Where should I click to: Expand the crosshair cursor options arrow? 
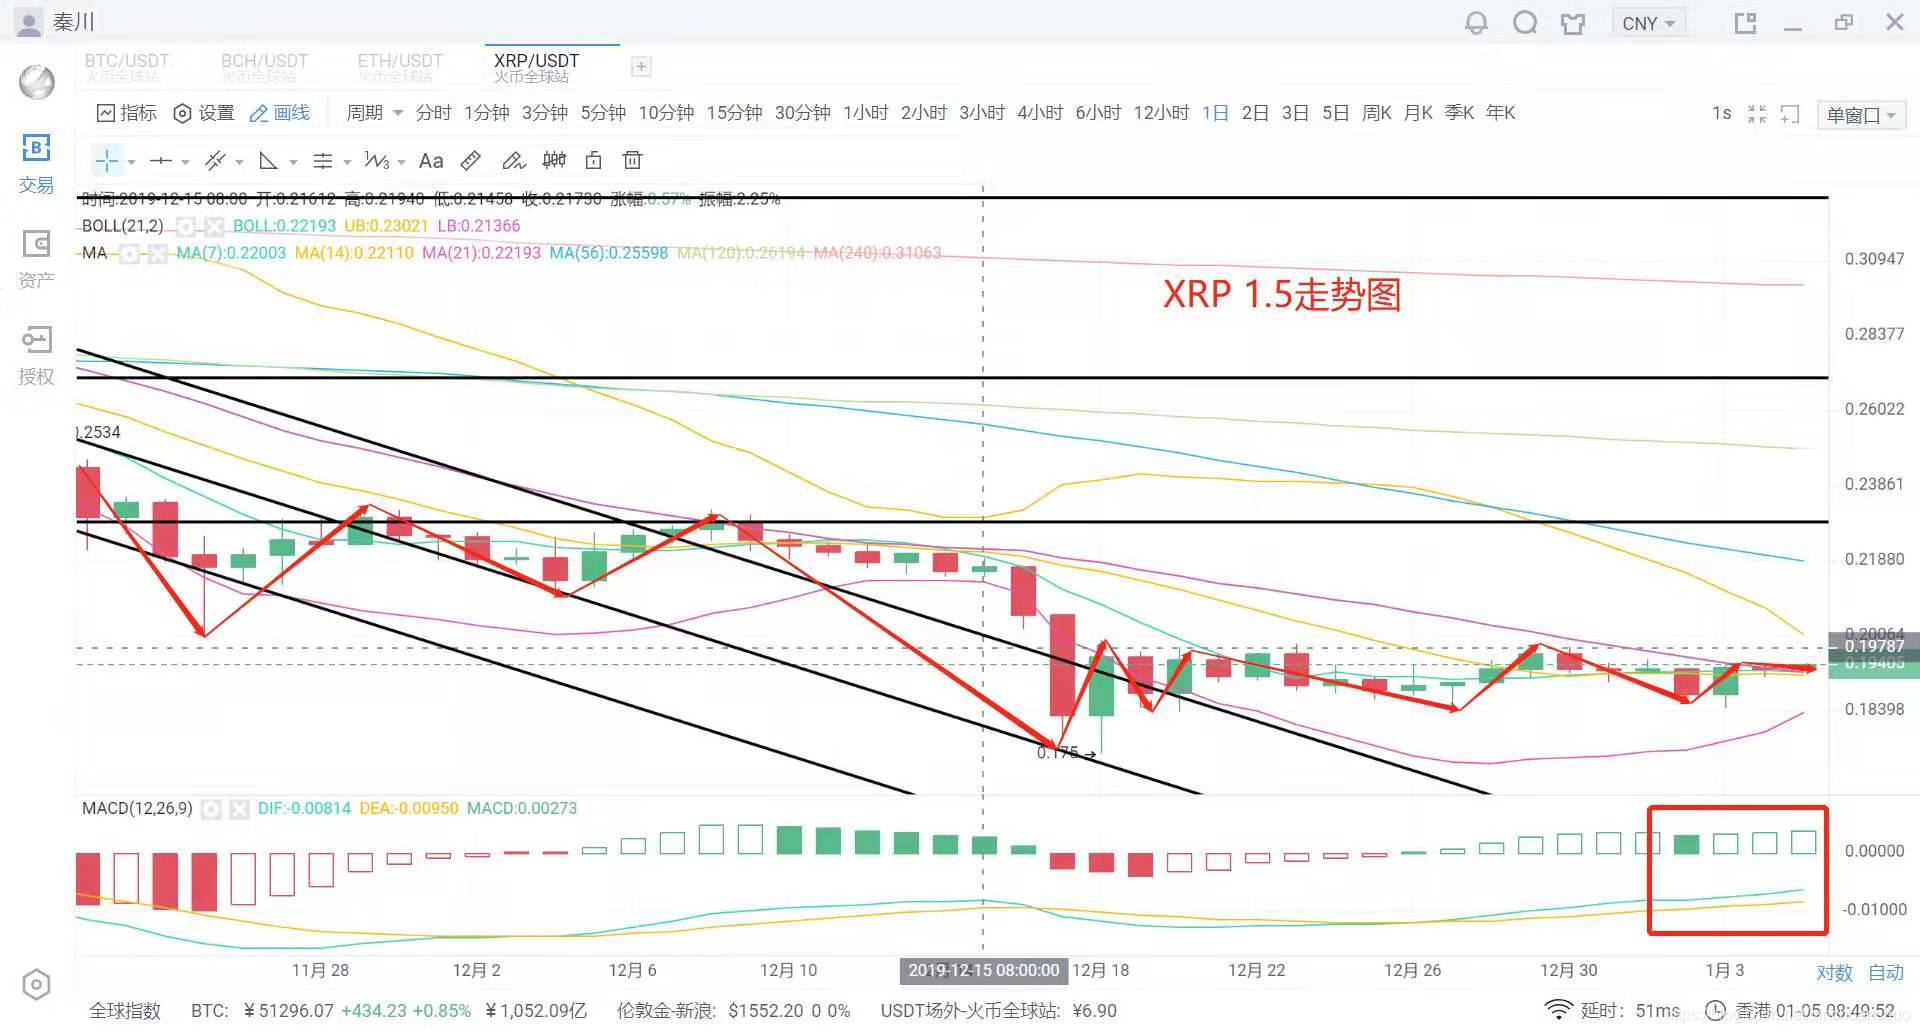tap(132, 162)
